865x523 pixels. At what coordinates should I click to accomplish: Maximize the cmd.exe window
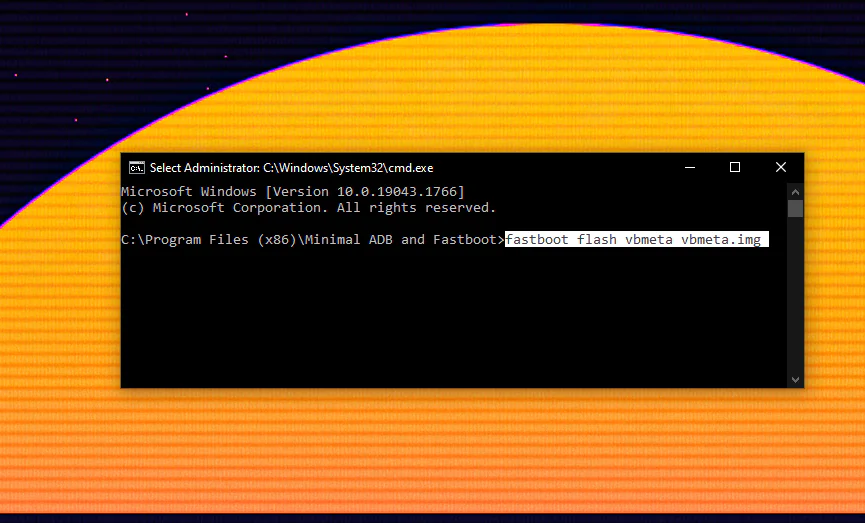coord(735,167)
